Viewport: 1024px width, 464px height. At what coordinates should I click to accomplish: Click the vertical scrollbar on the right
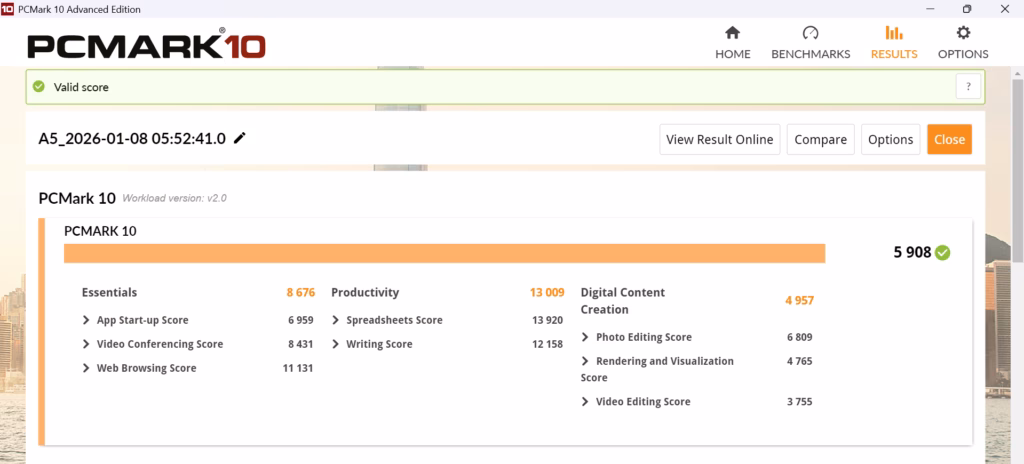click(1017, 250)
